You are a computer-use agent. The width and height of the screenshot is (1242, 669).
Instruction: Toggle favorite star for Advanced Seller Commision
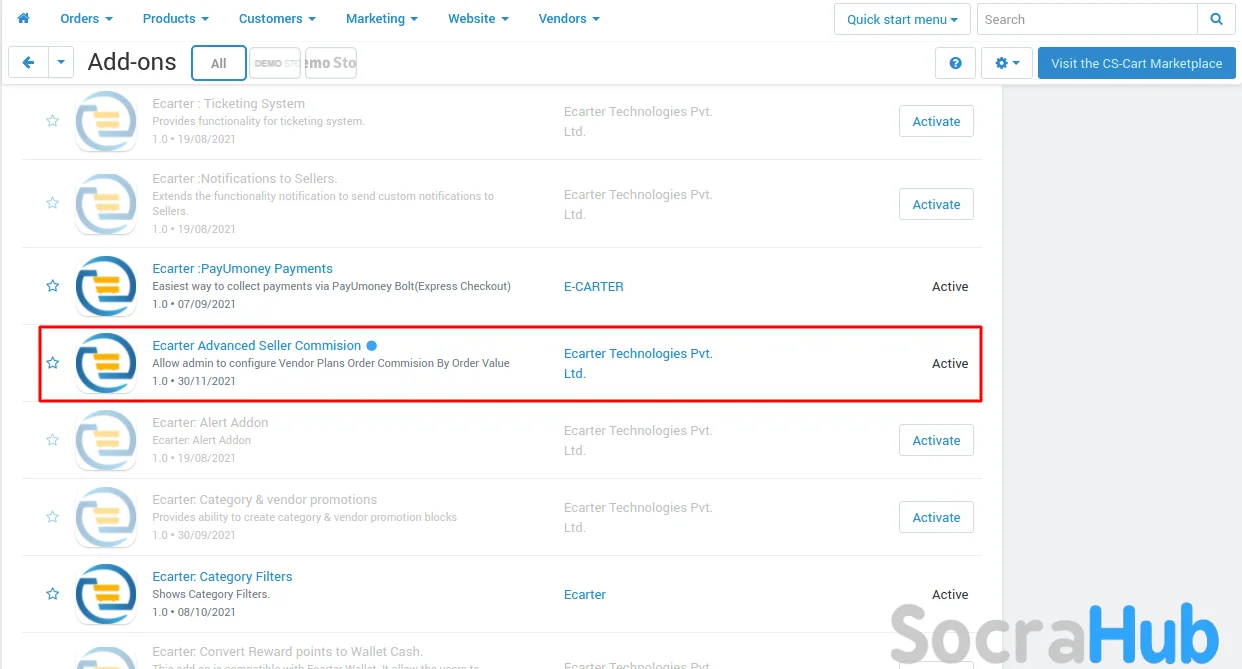pyautogui.click(x=53, y=363)
